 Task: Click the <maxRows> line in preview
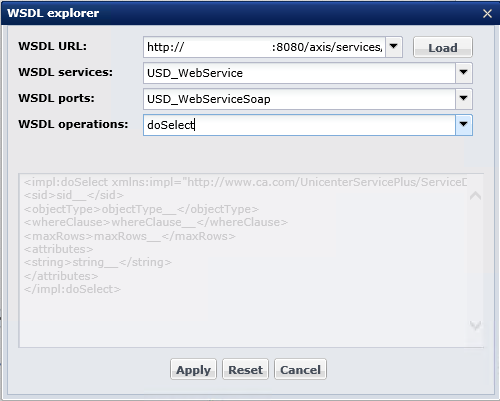pos(130,236)
